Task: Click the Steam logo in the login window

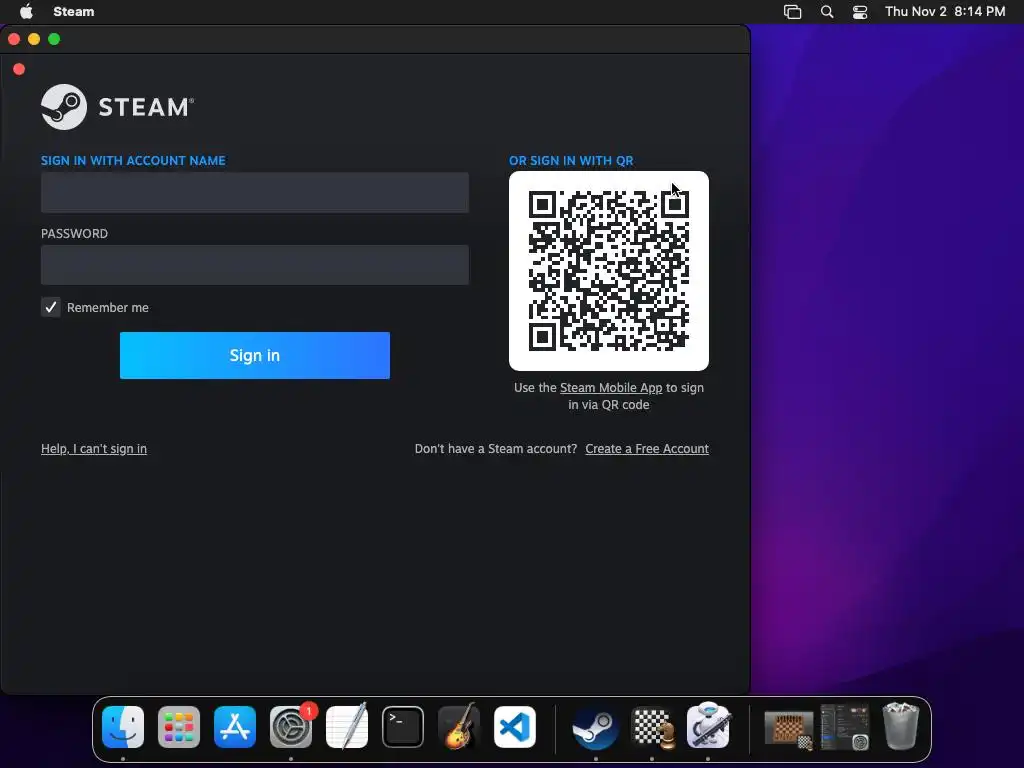Action: click(118, 106)
